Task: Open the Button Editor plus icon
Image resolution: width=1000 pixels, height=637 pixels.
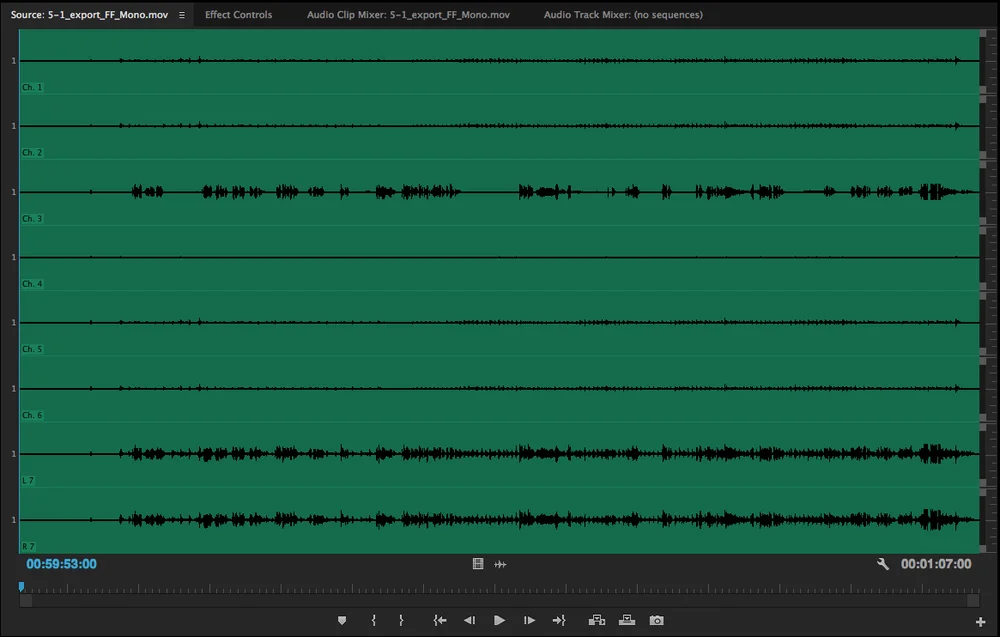Action: pos(980,622)
